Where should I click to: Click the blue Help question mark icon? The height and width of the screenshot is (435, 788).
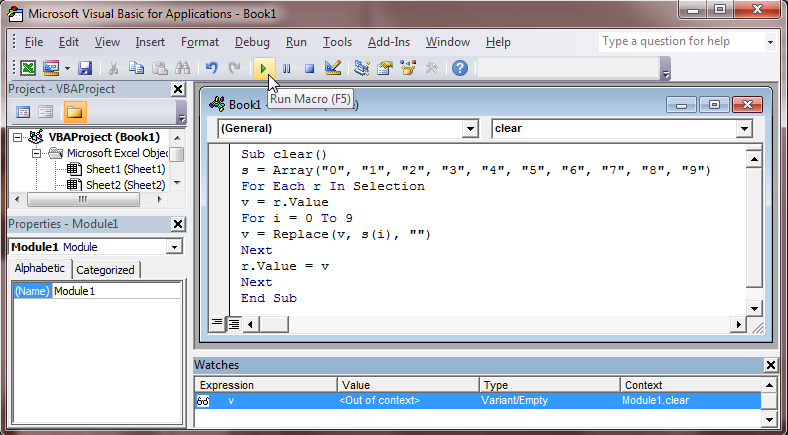point(460,68)
